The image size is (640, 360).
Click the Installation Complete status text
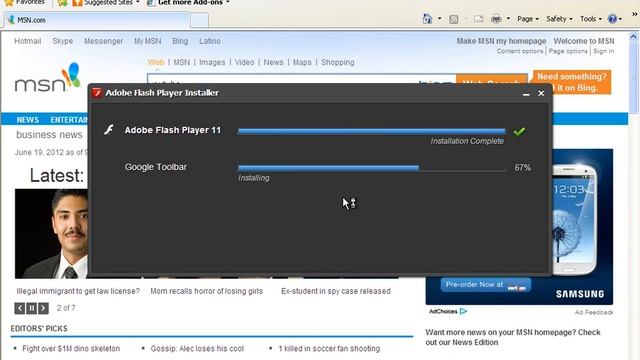pos(467,141)
